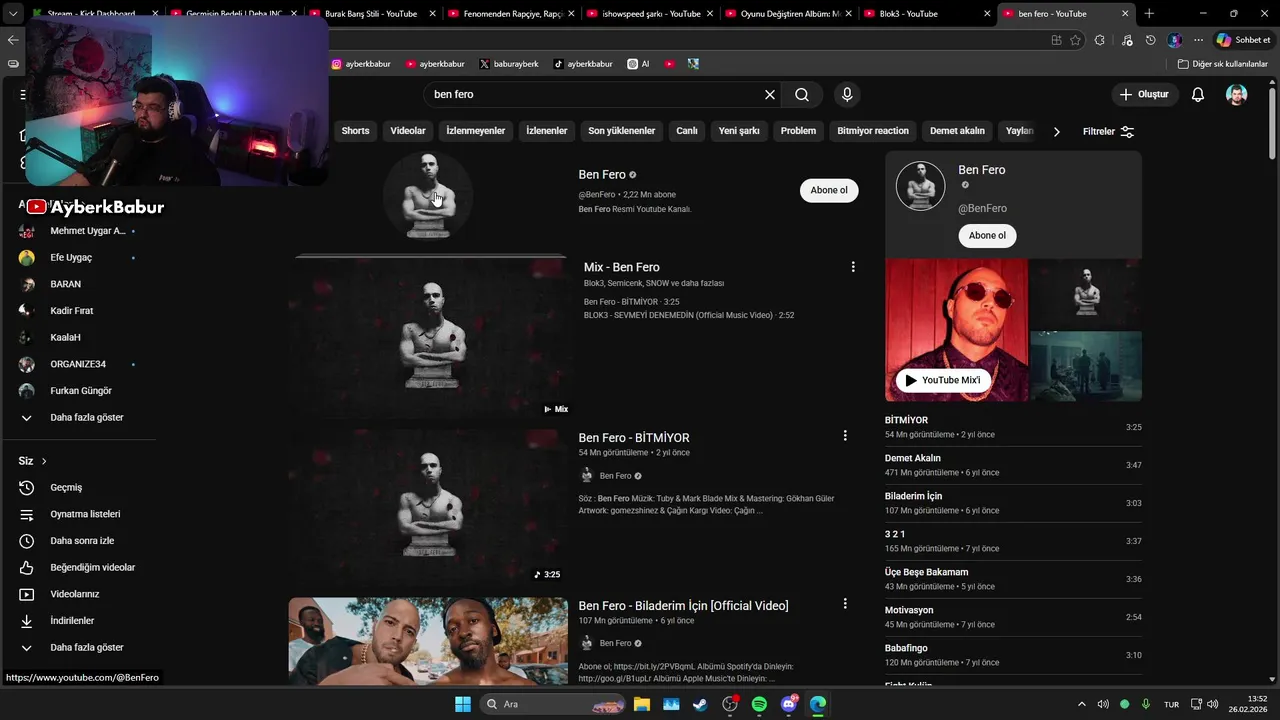Open Ben Fero - Biladerim İçin title link
This screenshot has height=720, width=1280.
(x=683, y=606)
